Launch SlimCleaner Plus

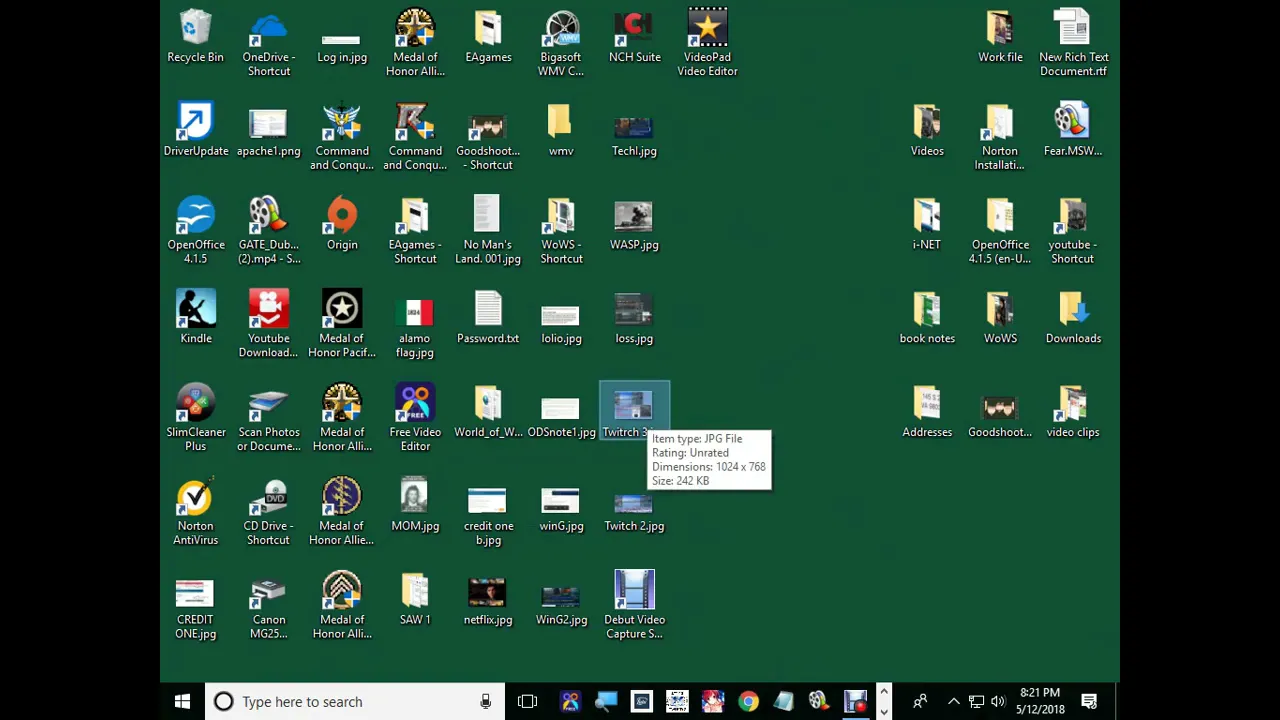tap(195, 419)
